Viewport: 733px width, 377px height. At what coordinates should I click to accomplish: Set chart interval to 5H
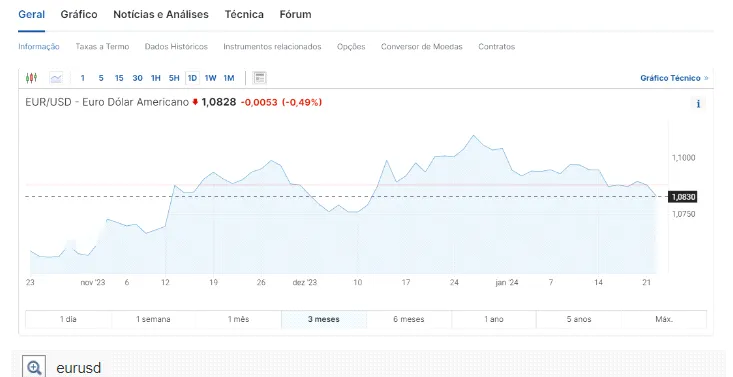pos(174,78)
